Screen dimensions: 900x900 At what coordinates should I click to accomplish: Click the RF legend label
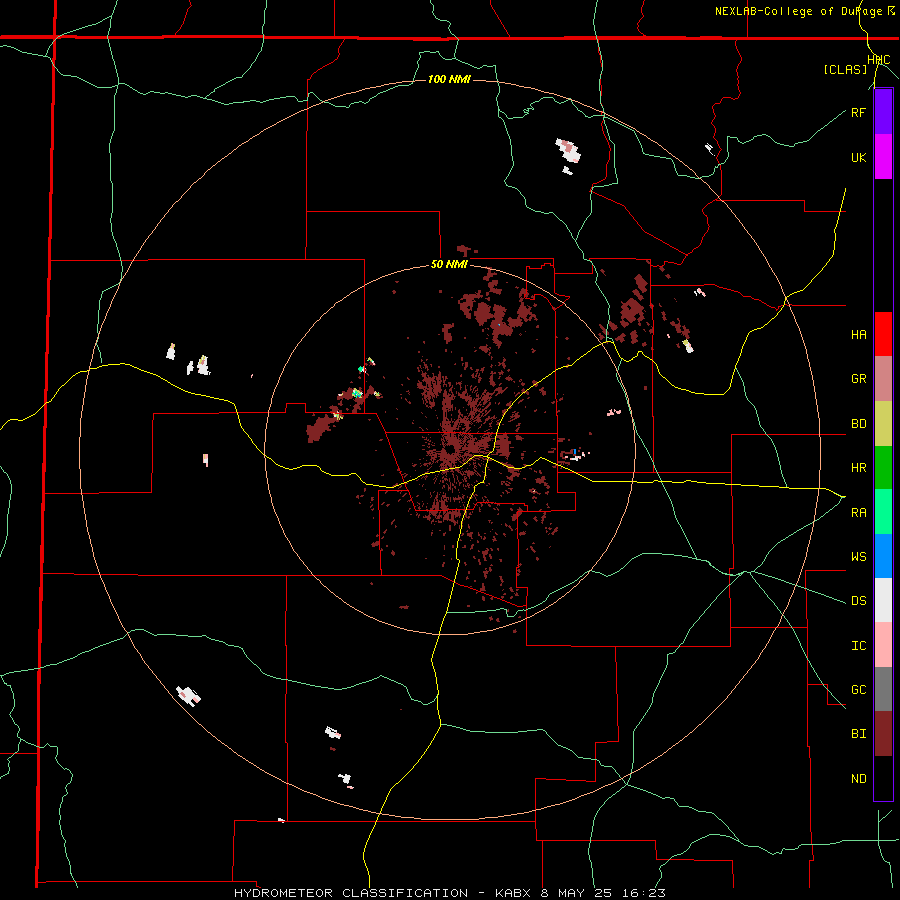click(858, 112)
